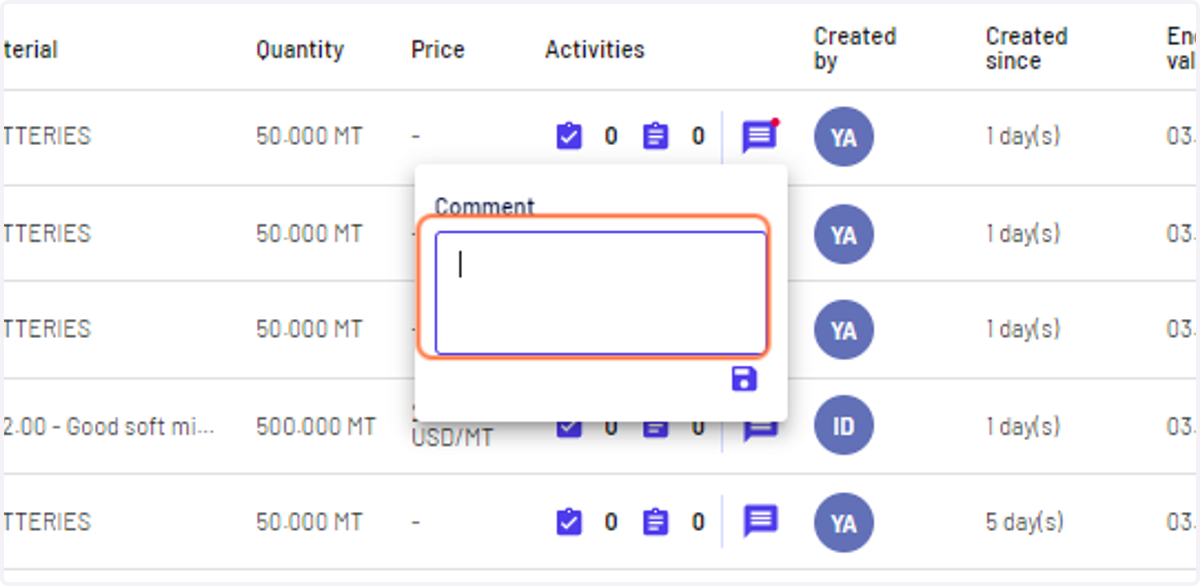Click inside the Comment text box
This screenshot has width=1200, height=586.
(601, 293)
